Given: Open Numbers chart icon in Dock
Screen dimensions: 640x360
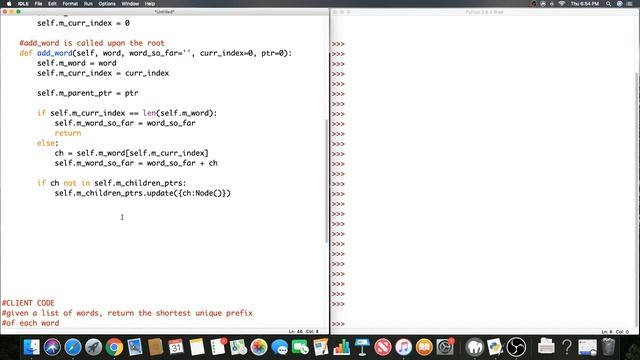Looking at the screenshot, I should click(342, 347).
